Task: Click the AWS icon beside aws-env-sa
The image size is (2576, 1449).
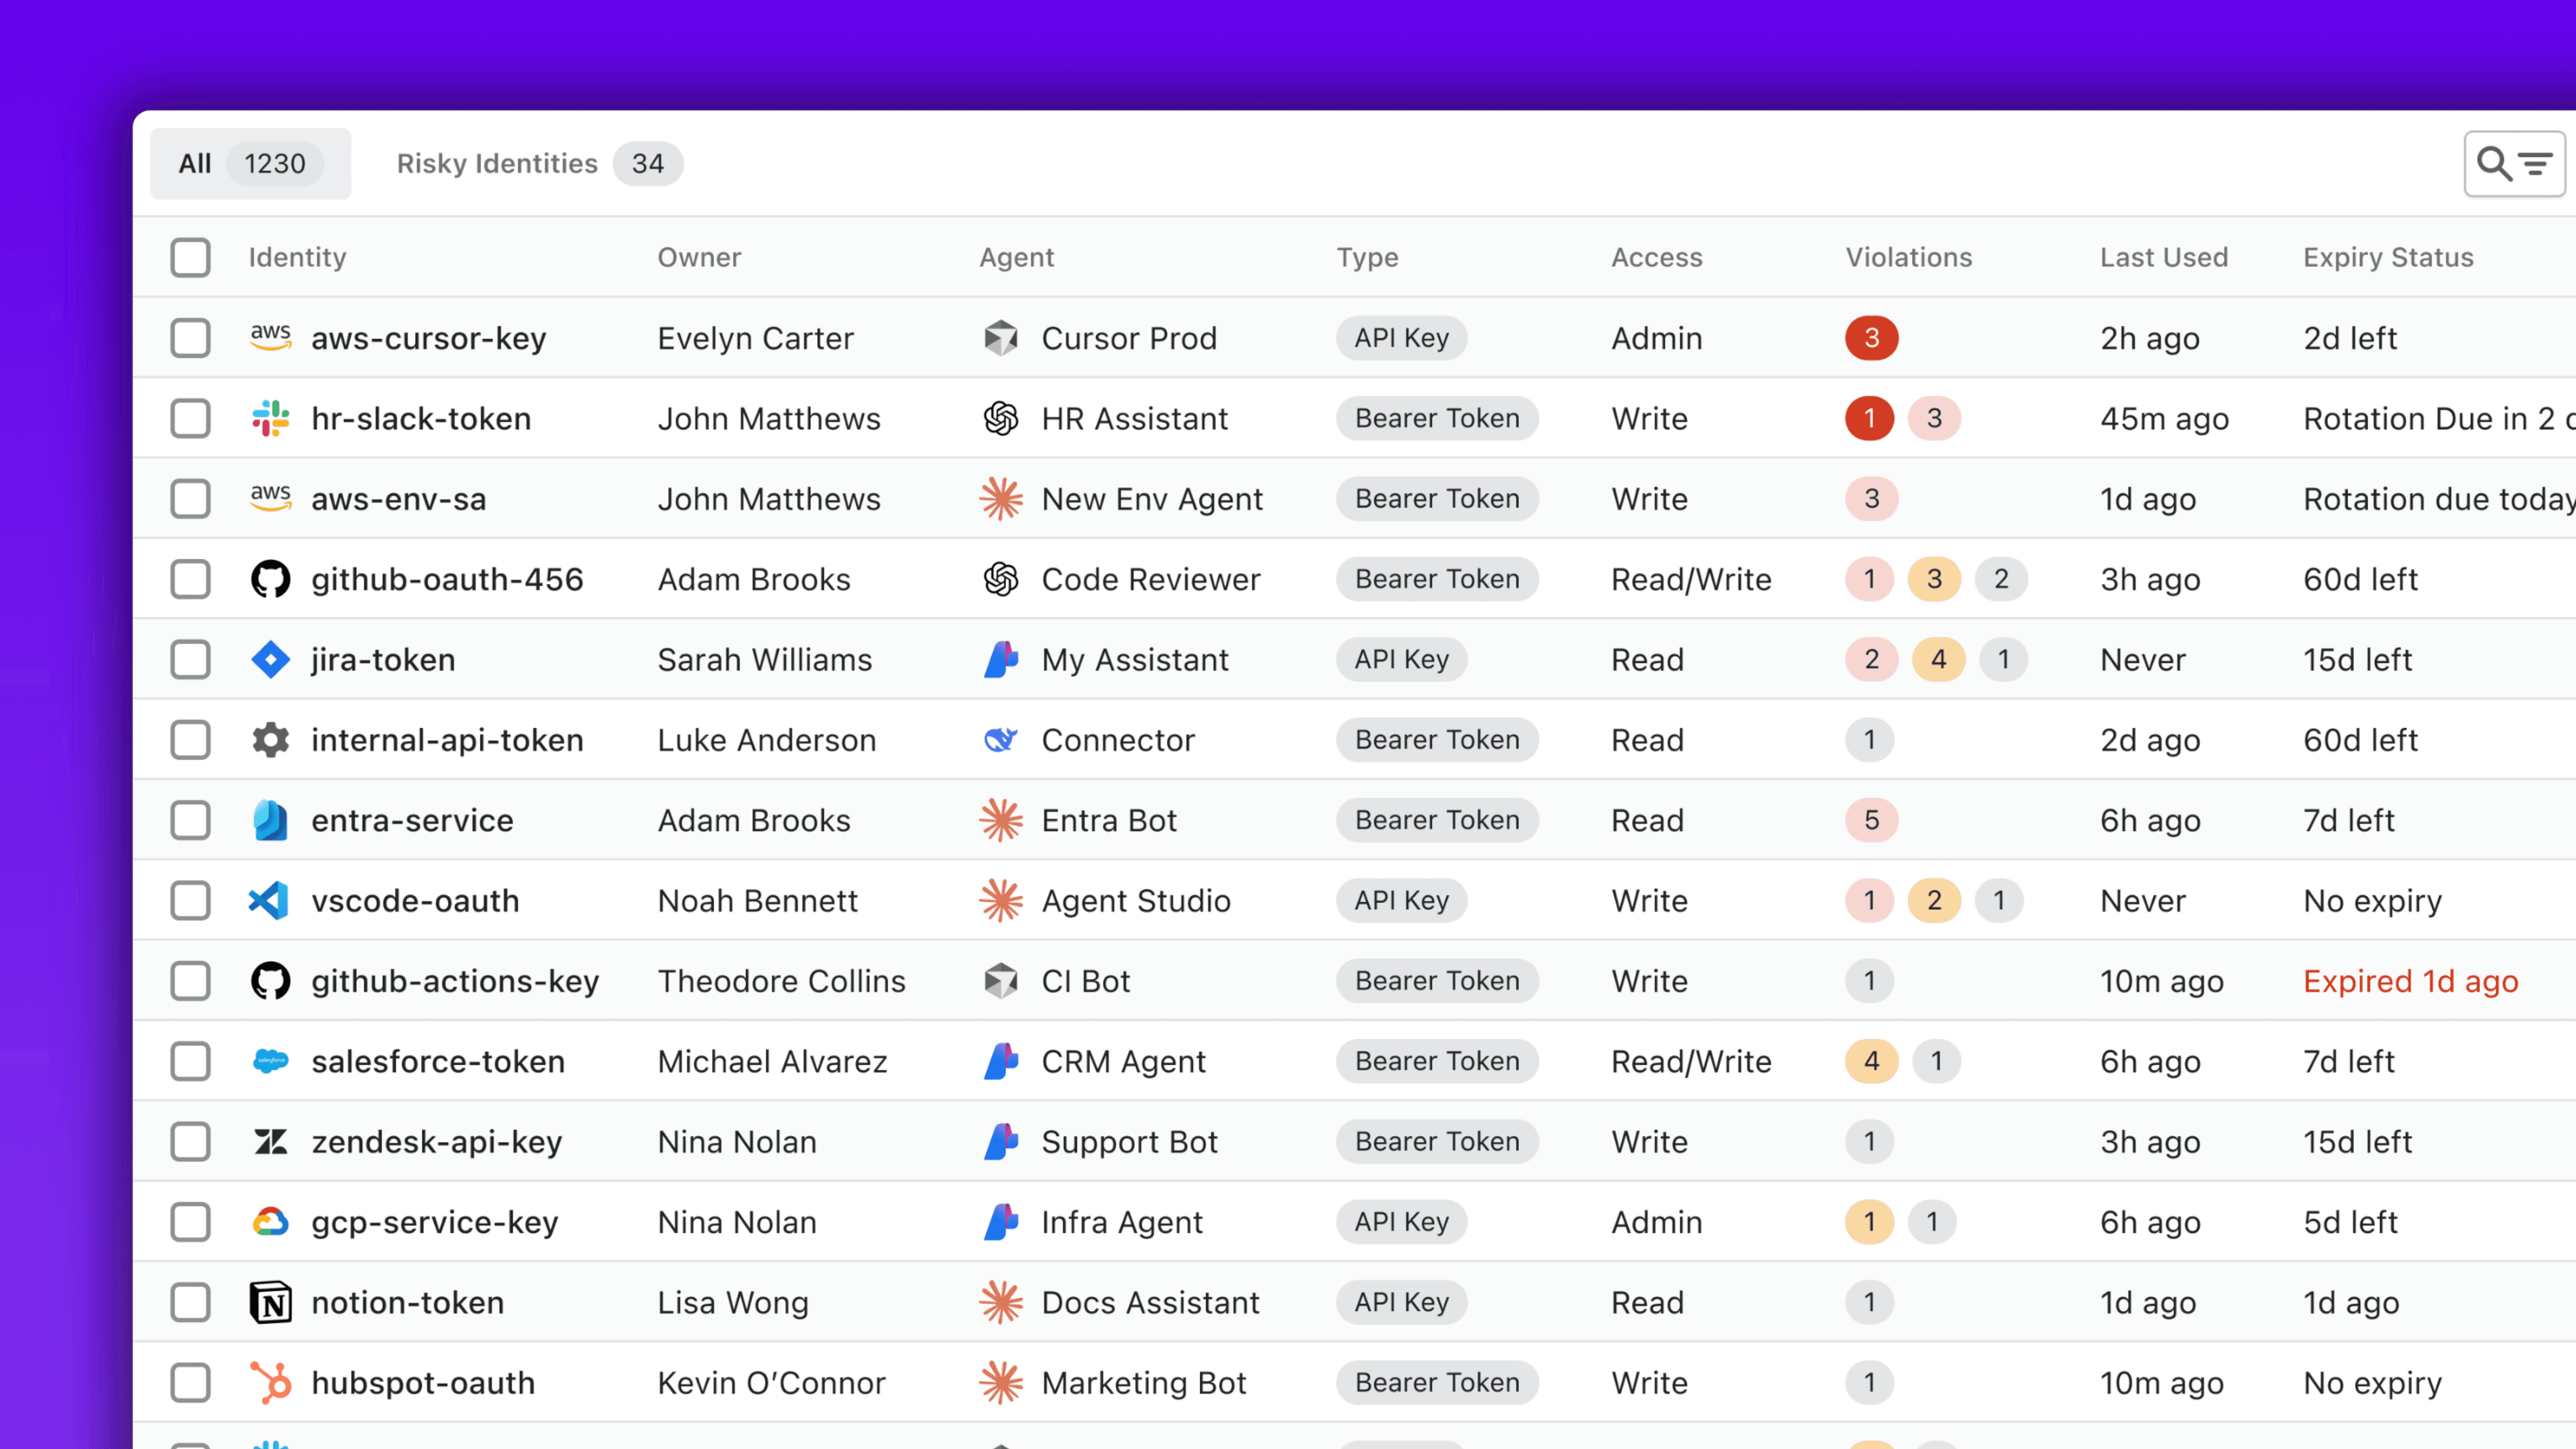Action: click(270, 498)
